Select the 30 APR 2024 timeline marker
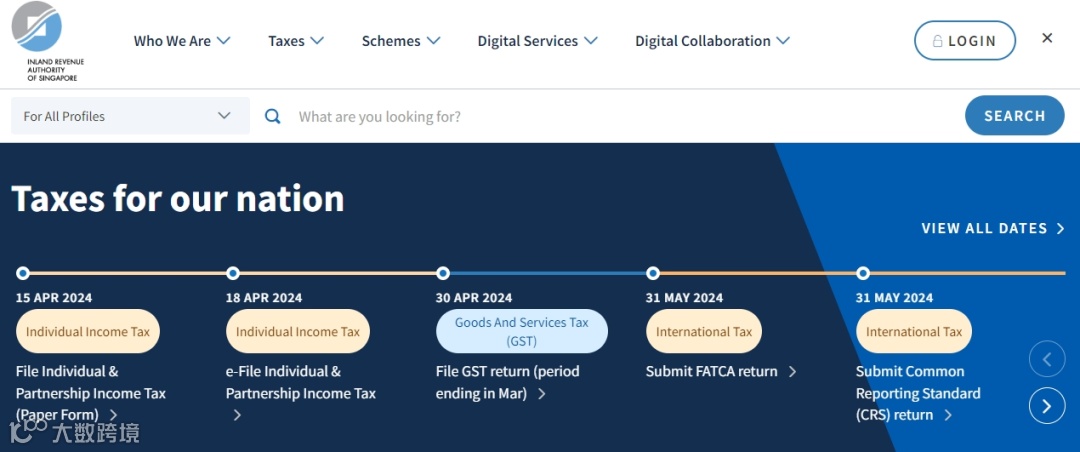This screenshot has width=1080, height=452. click(443, 273)
